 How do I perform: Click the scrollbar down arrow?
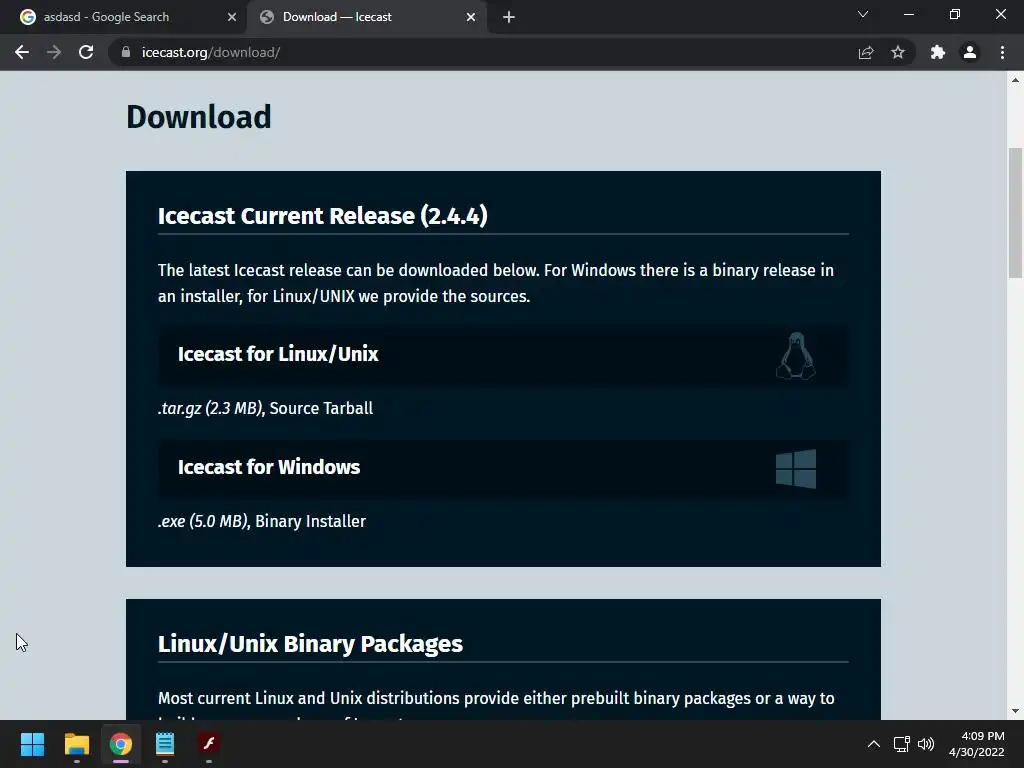click(1015, 711)
